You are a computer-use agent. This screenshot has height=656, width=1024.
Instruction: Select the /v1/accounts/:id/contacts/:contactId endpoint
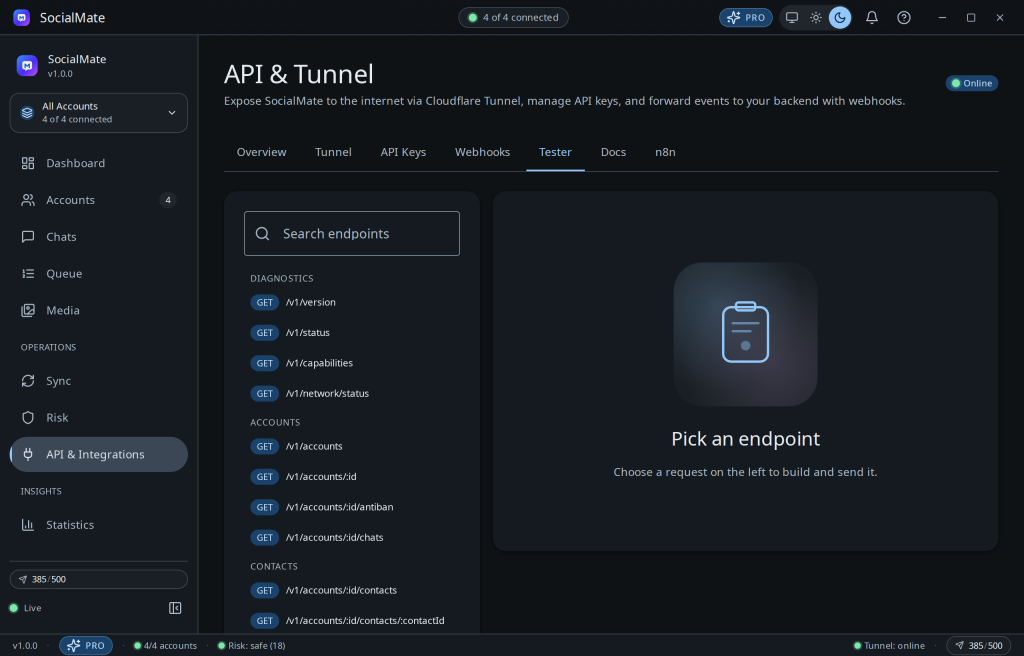(352, 621)
